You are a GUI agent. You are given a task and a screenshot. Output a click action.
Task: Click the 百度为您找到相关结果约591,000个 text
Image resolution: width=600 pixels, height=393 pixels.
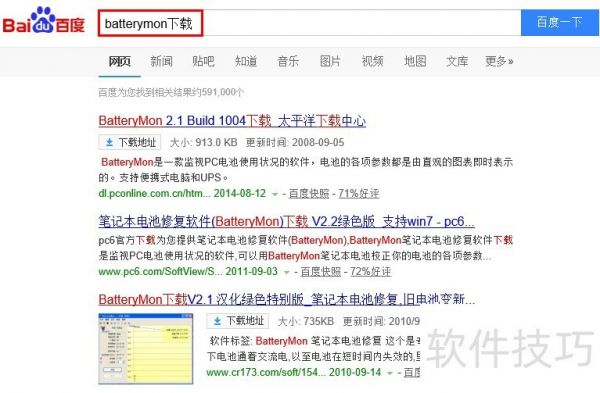click(x=171, y=92)
